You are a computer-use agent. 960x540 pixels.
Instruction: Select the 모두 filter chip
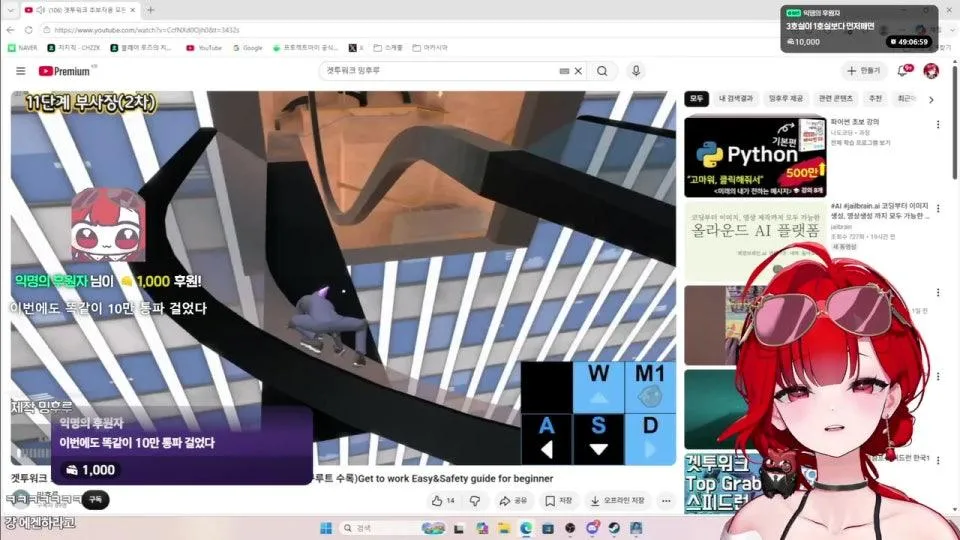[x=697, y=99]
